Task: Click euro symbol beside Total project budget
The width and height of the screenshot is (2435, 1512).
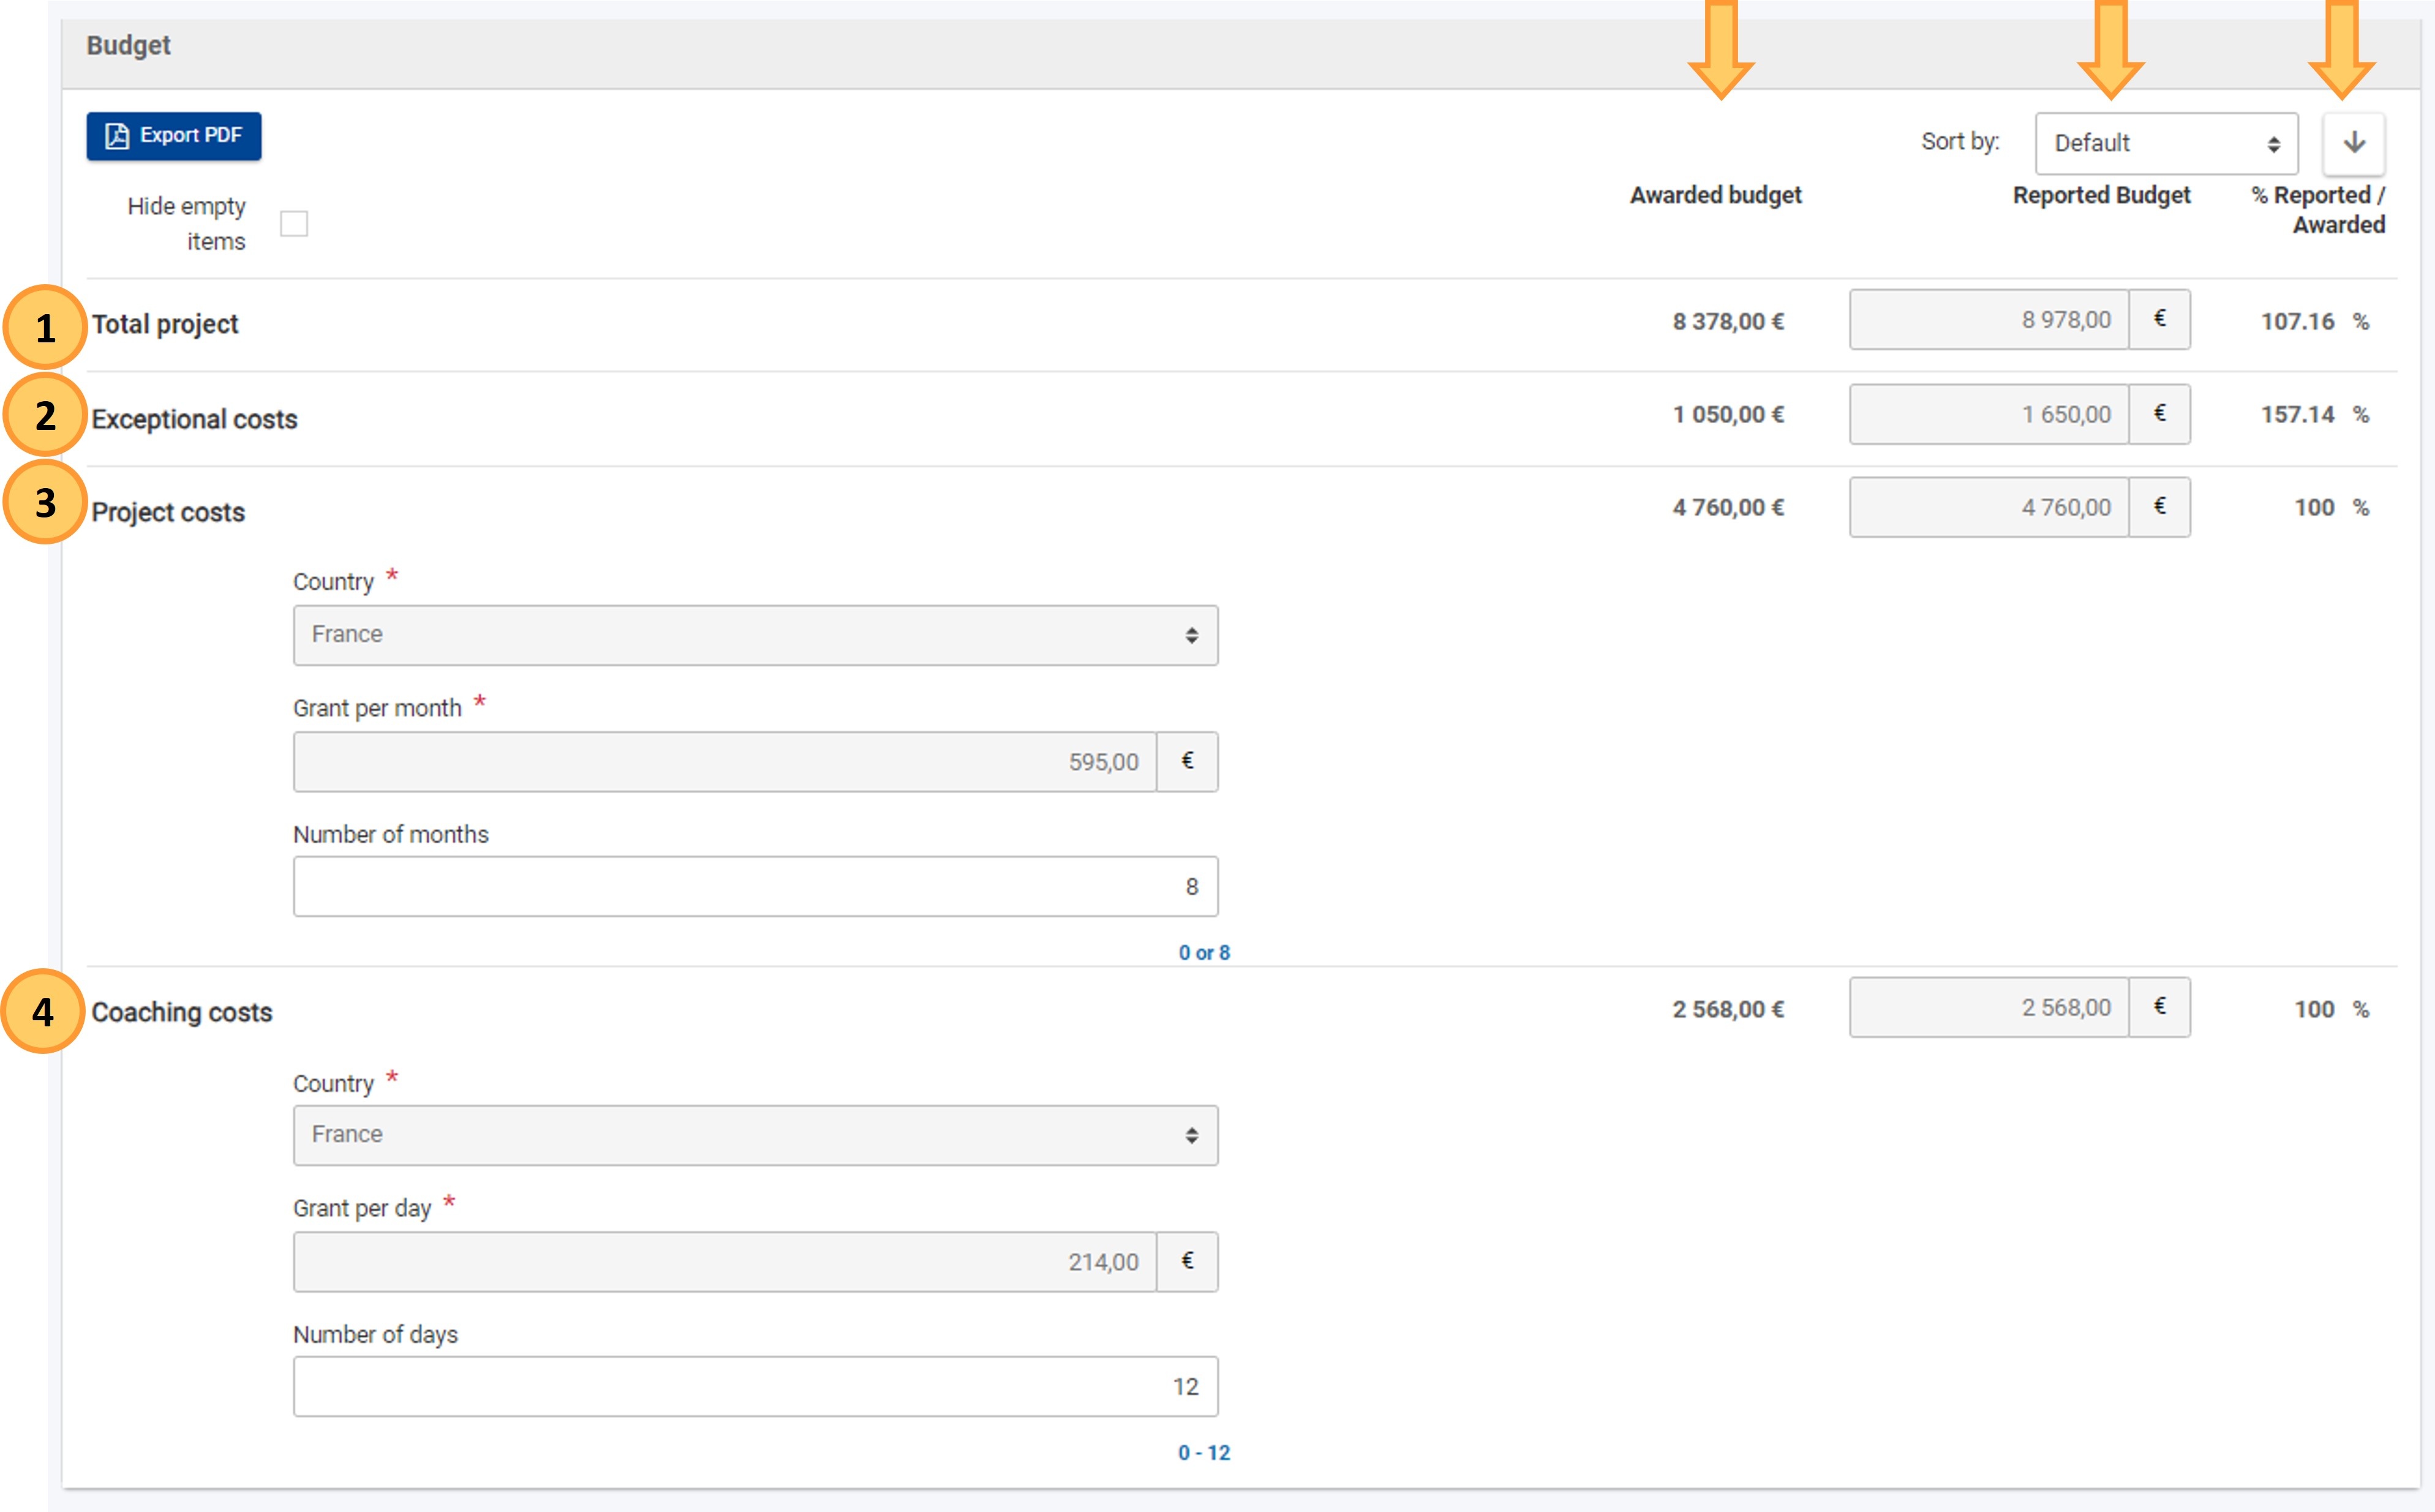Action: click(x=2160, y=320)
